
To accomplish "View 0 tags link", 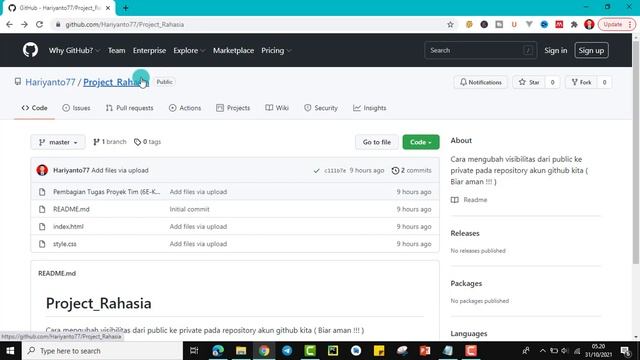I will (147, 142).
